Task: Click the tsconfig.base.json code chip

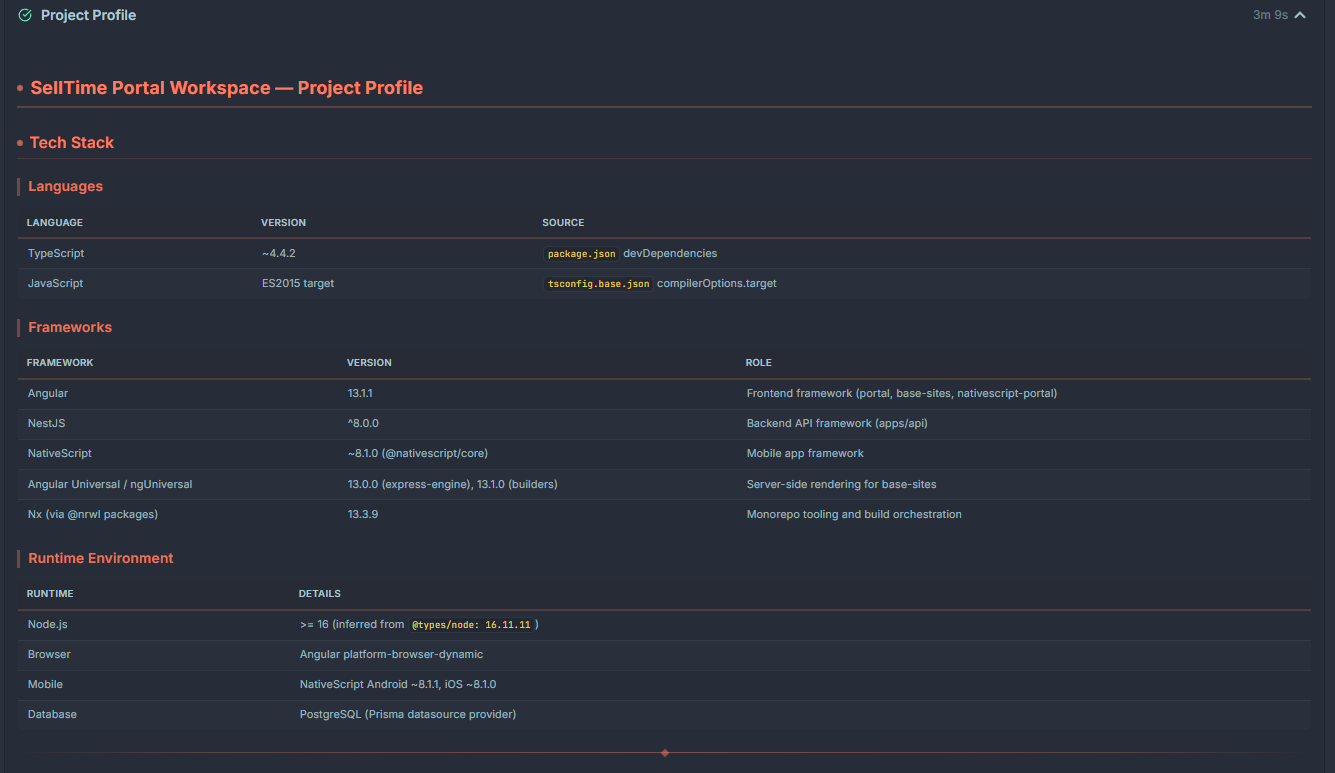Action: (598, 284)
